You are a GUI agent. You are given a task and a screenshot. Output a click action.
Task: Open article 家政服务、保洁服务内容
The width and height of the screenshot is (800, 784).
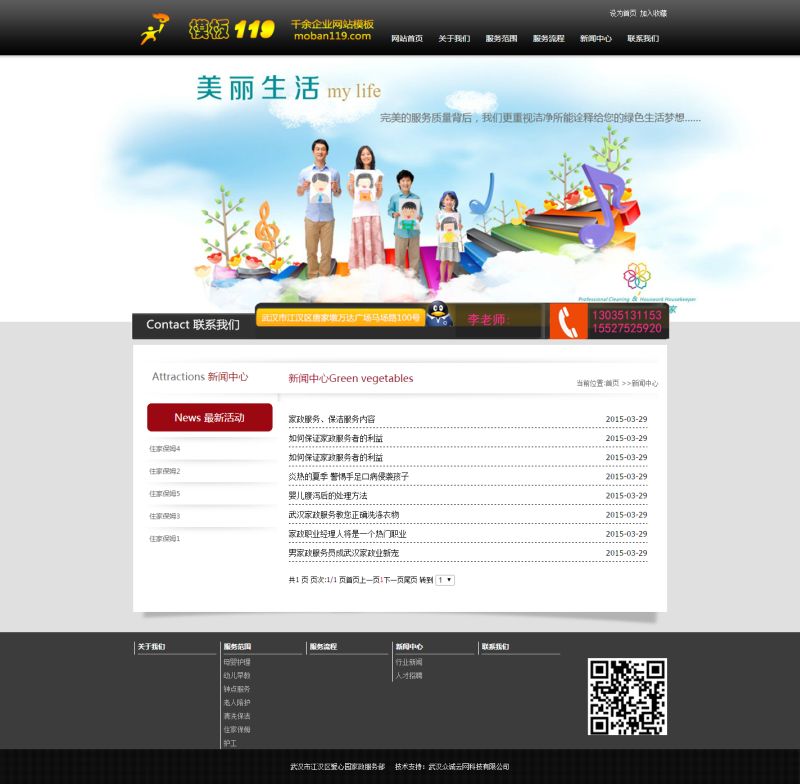coord(332,419)
